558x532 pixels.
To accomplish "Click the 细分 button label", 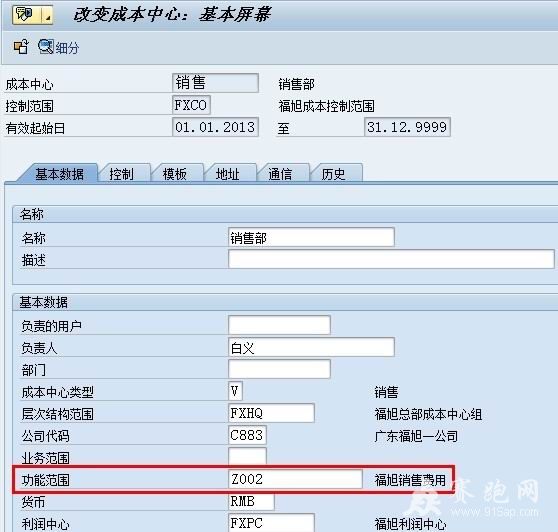I will [x=67, y=48].
